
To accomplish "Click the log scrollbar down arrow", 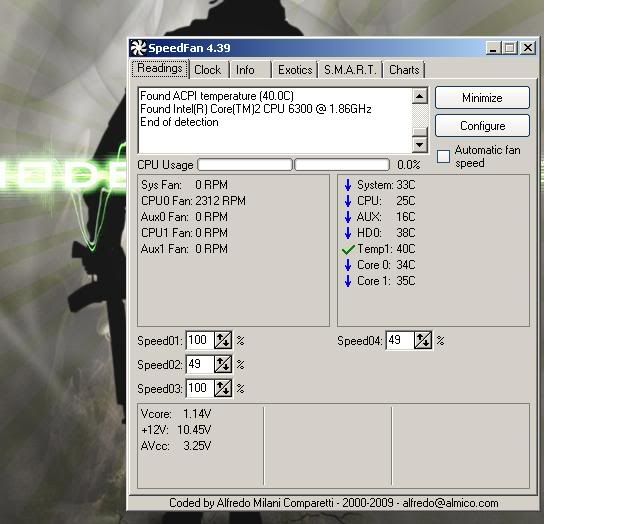I will (420, 144).
